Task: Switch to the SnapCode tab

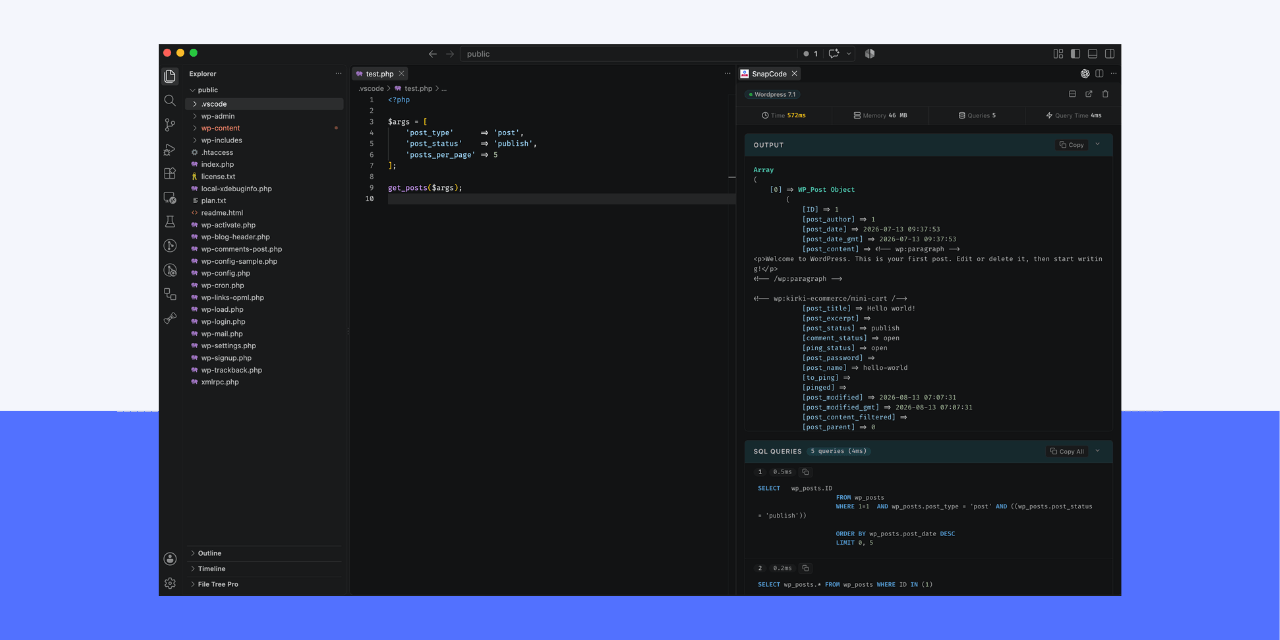Action: tap(768, 74)
